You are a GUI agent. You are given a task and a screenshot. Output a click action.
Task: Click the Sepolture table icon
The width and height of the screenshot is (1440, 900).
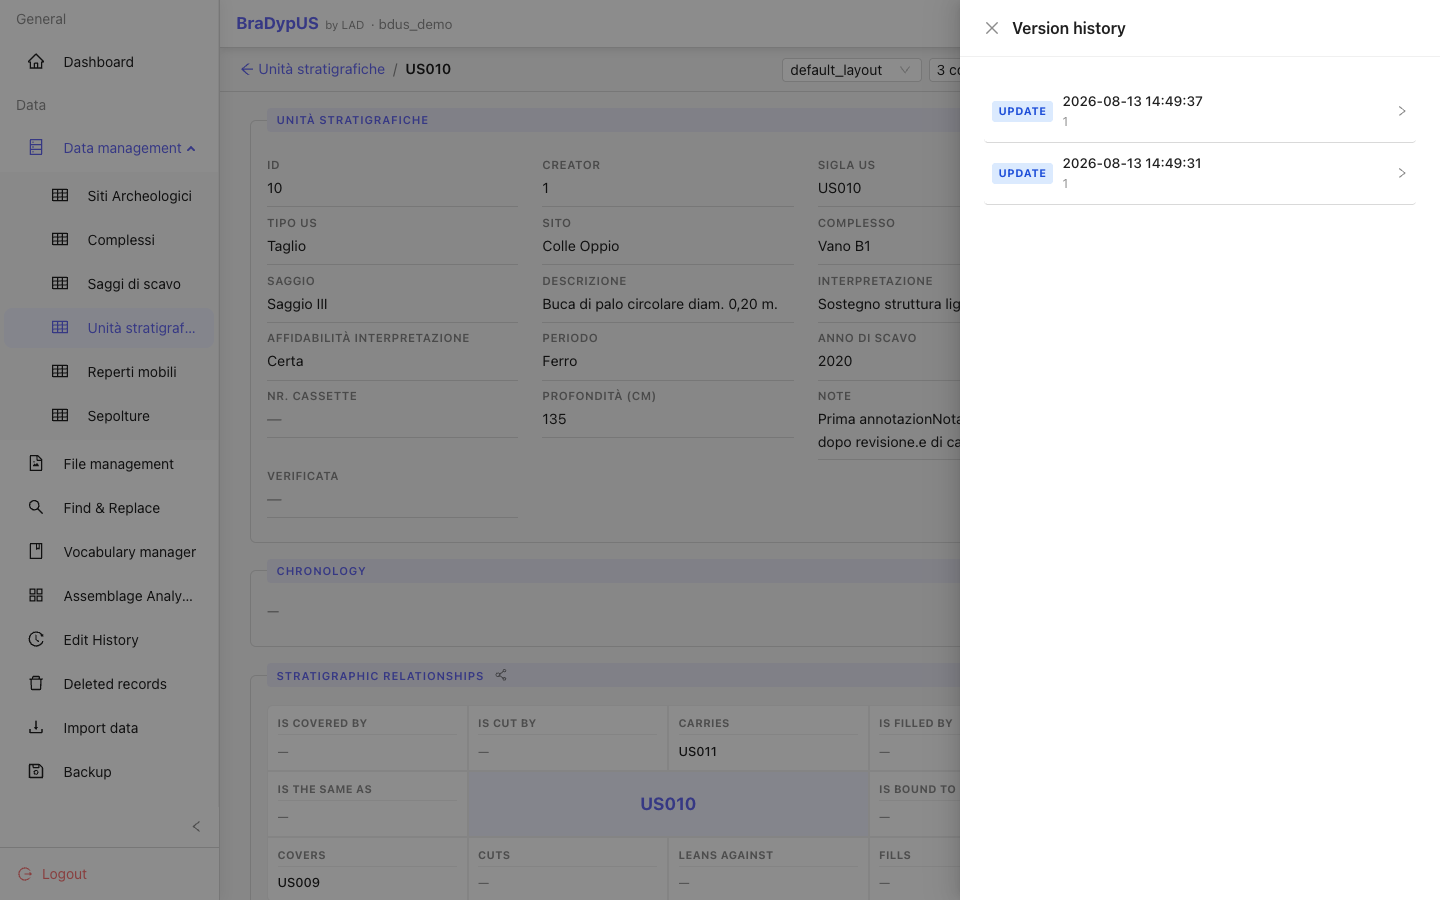[60, 416]
